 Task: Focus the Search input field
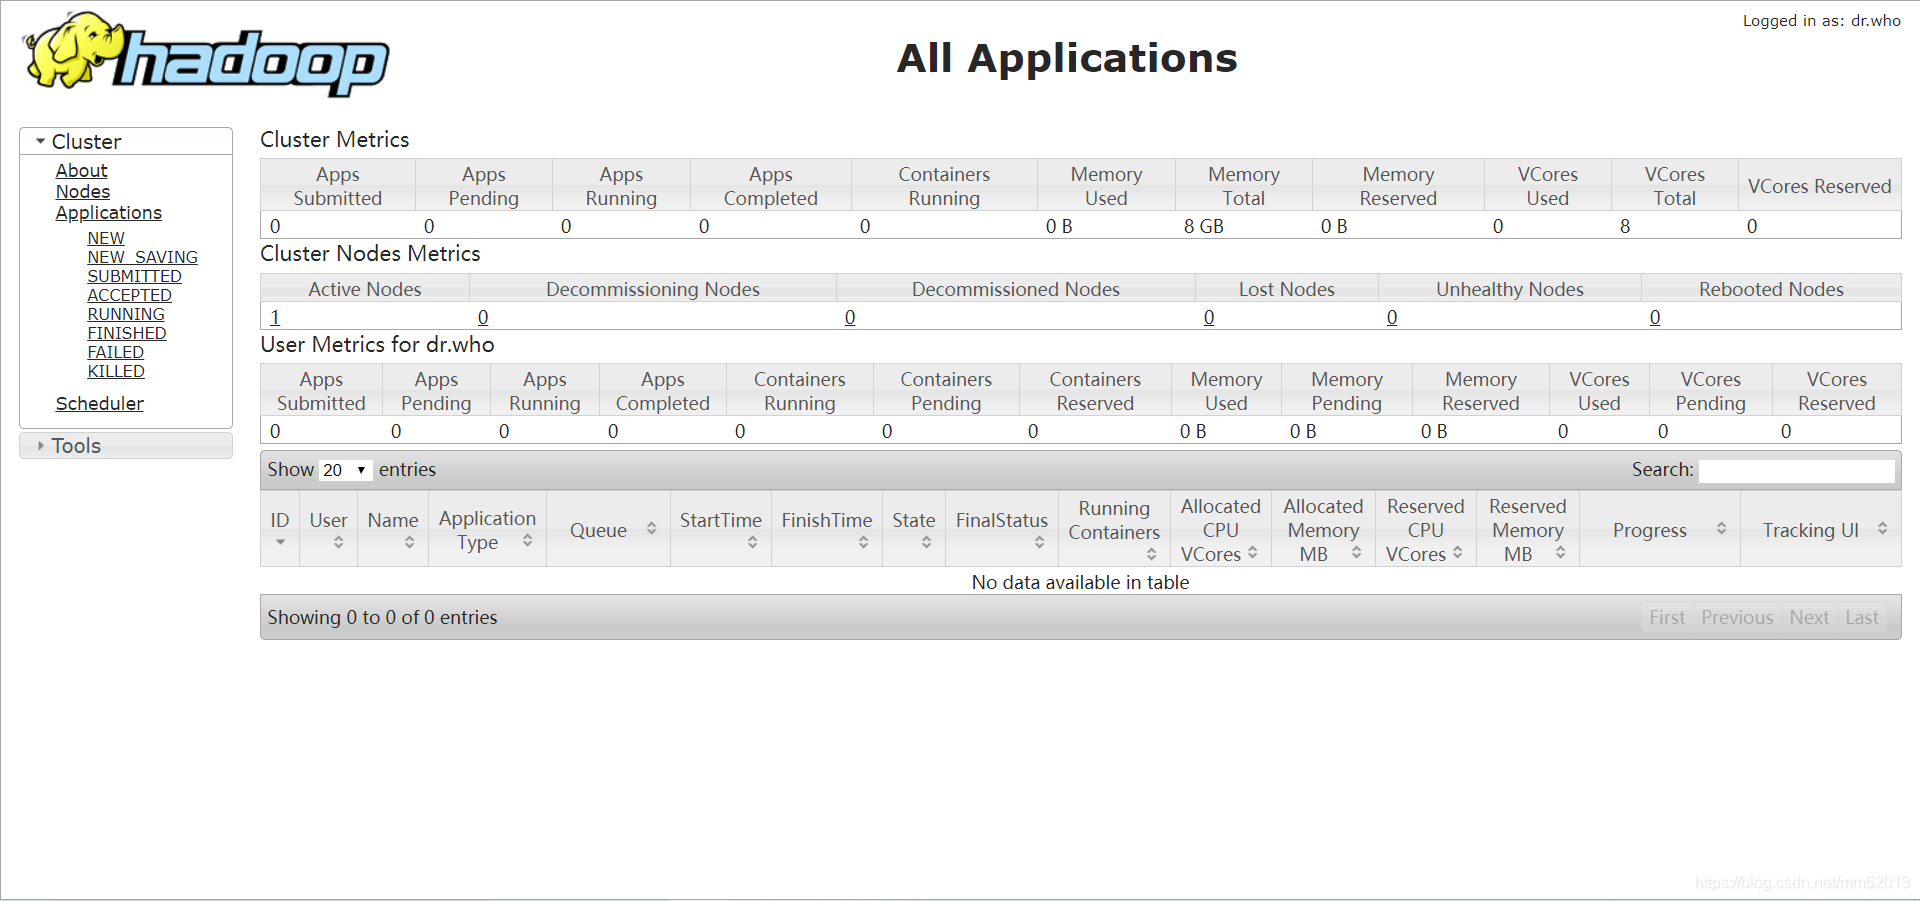(x=1797, y=470)
